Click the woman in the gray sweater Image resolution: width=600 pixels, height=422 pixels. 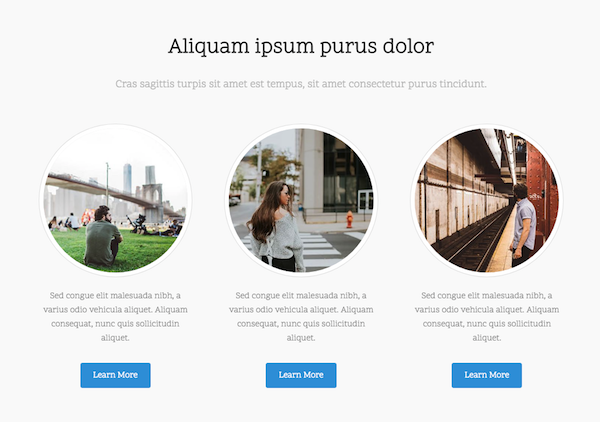276,228
